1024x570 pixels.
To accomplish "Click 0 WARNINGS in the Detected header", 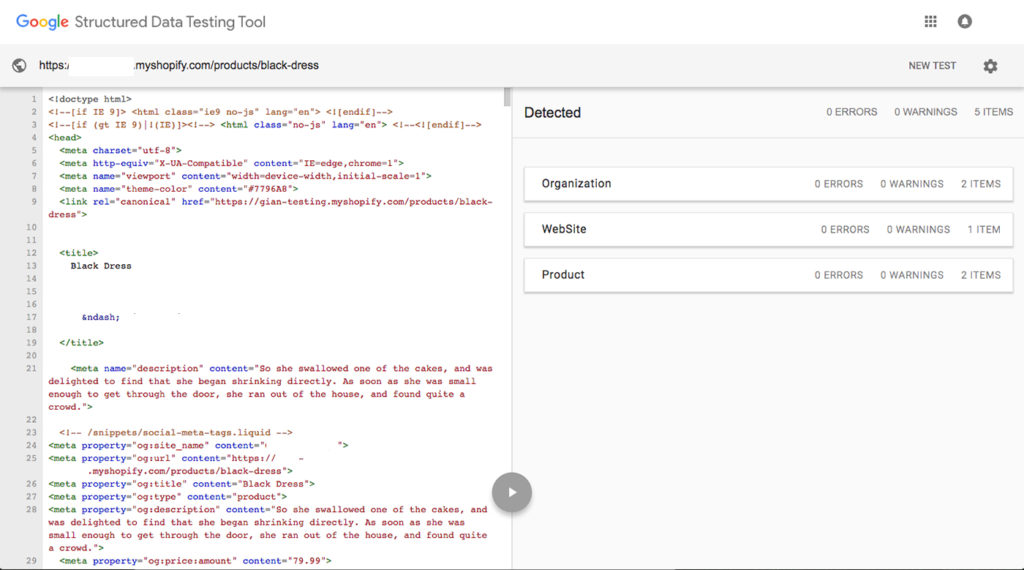I will click(925, 112).
